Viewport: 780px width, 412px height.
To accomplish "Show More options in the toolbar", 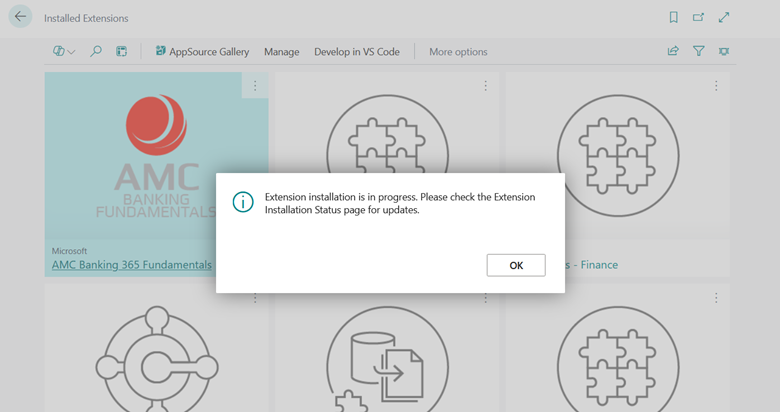I will 458,51.
